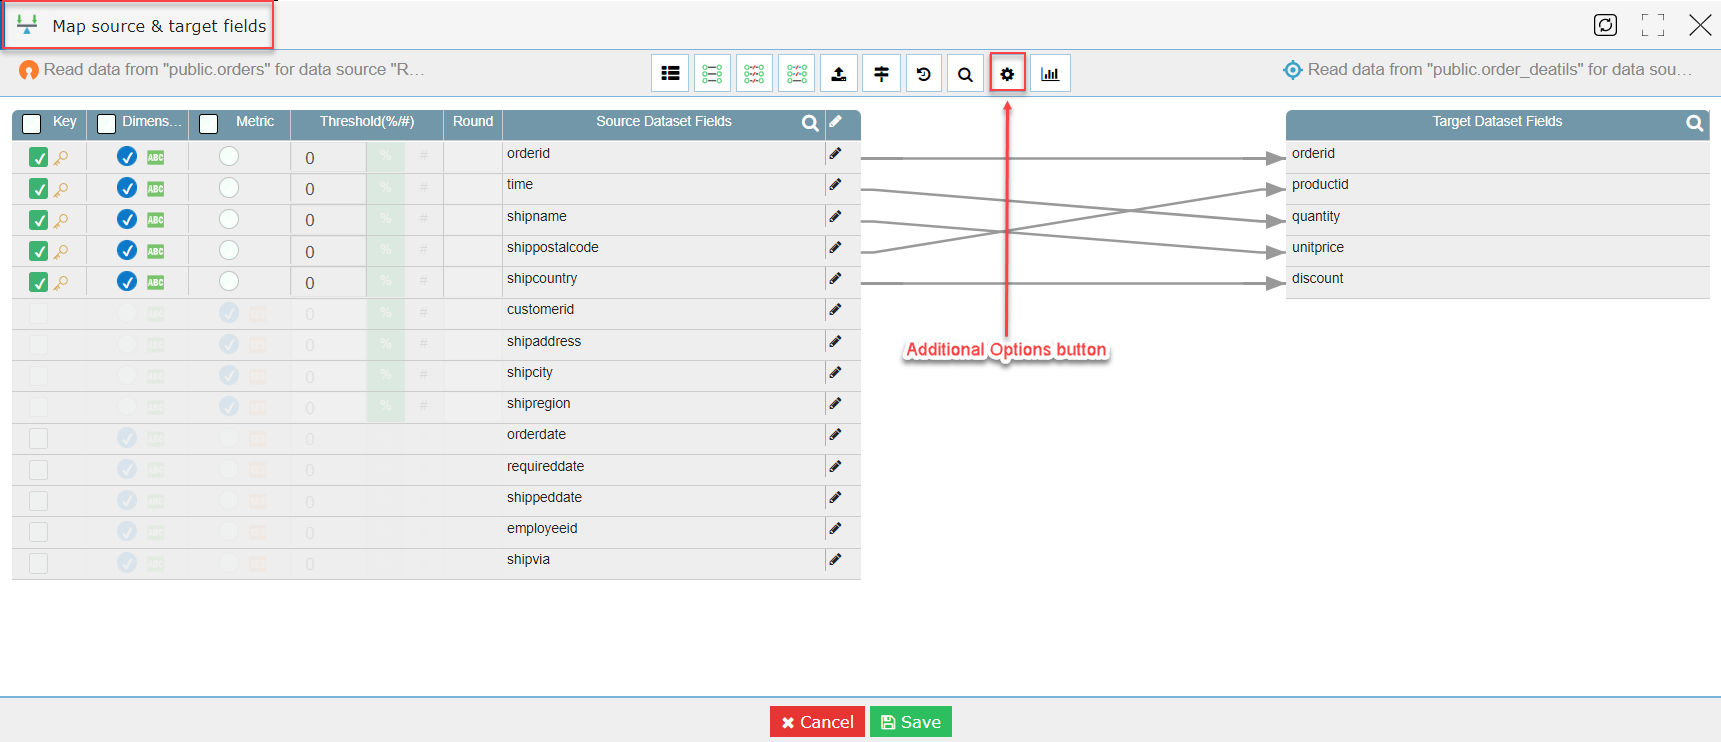The image size is (1721, 742).
Task: Open the Additional Options gear button
Action: pyautogui.click(x=1007, y=73)
